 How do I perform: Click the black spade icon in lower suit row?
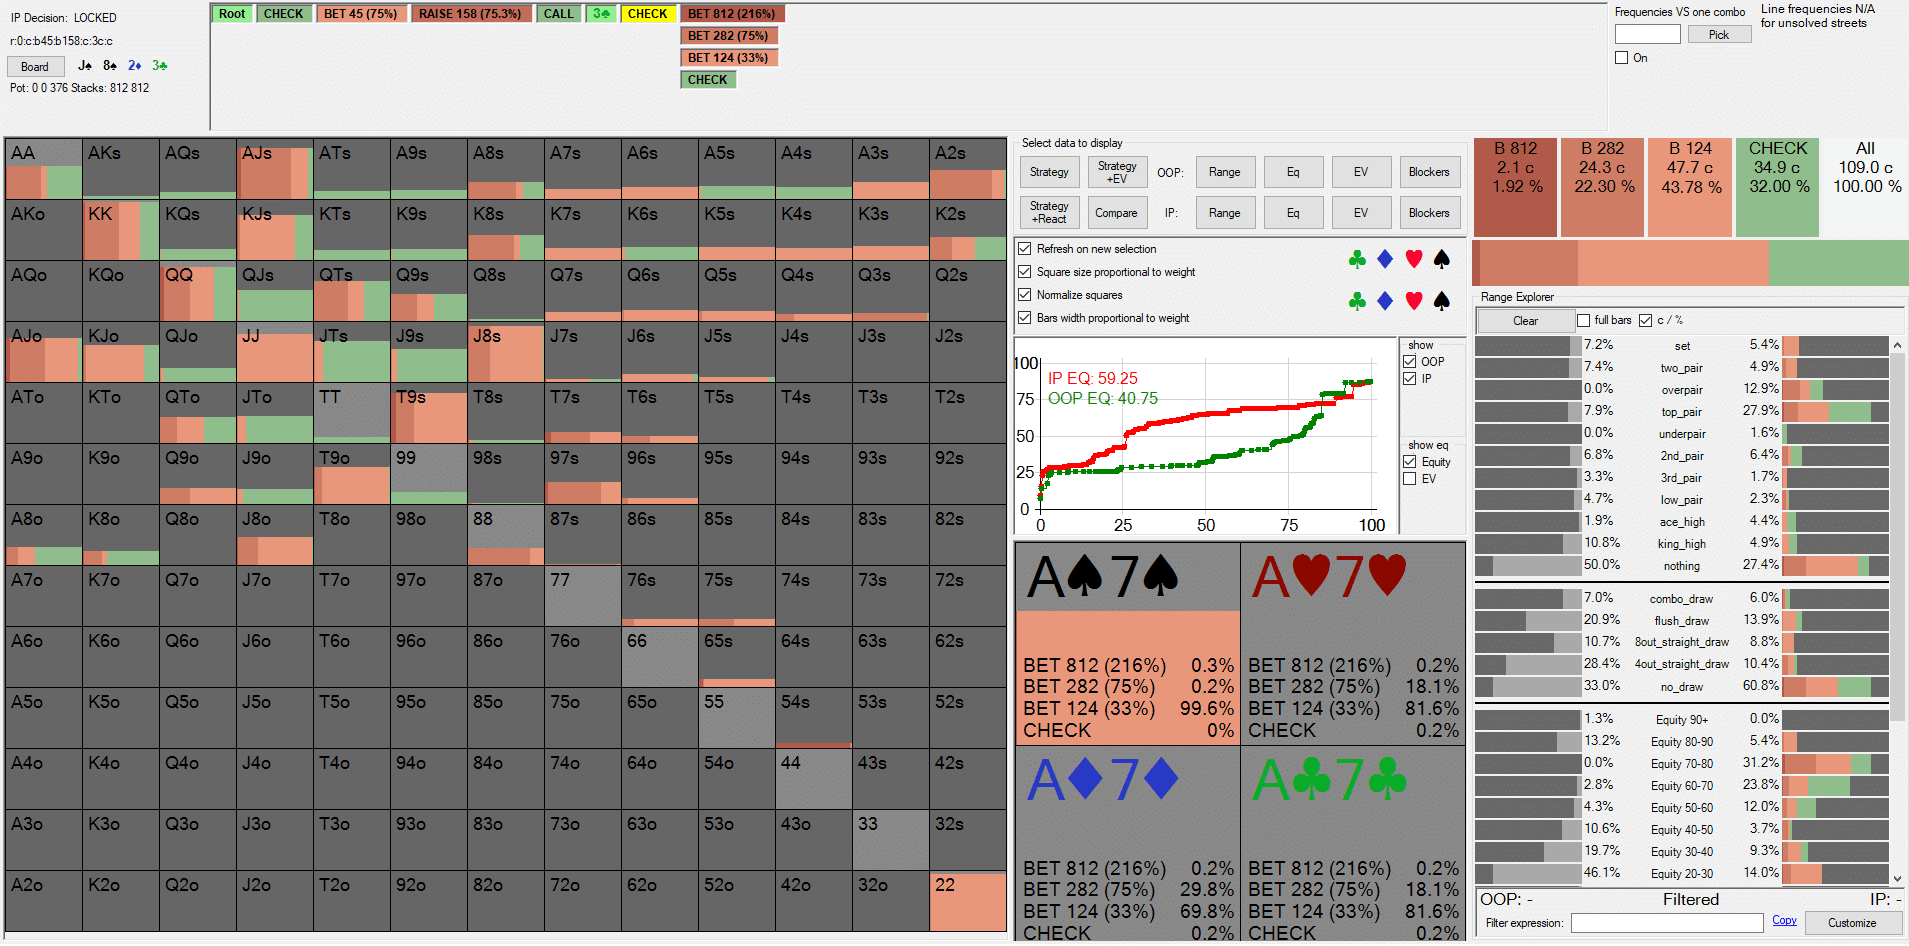[1441, 301]
